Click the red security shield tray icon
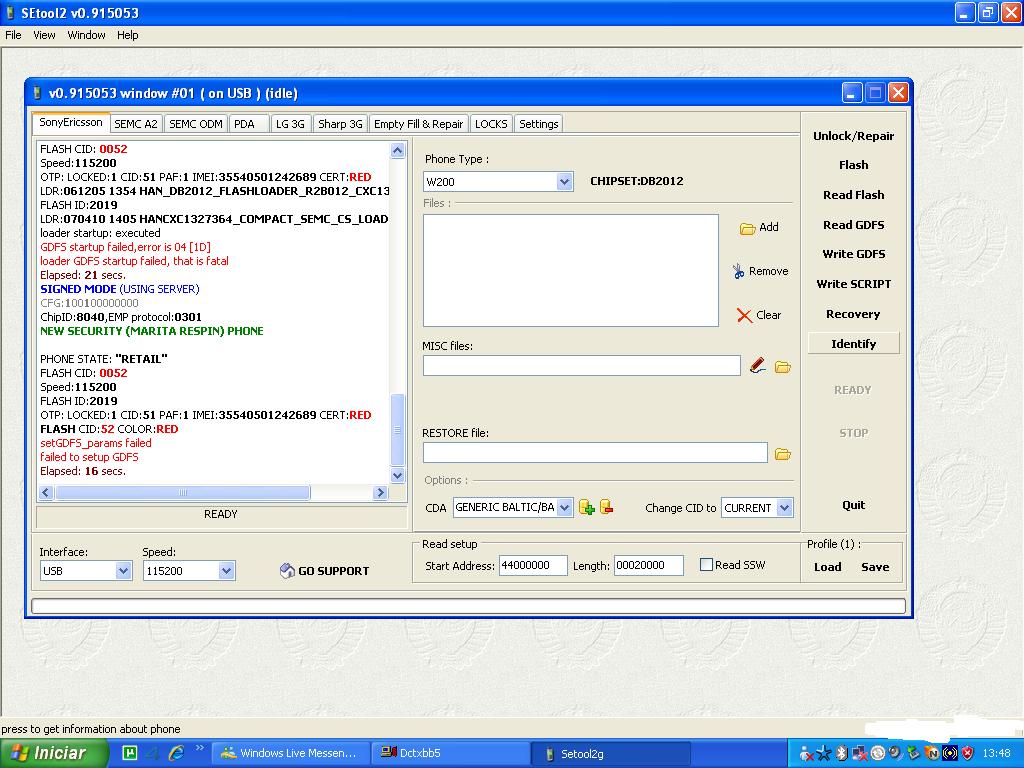The image size is (1024, 768). [967, 753]
